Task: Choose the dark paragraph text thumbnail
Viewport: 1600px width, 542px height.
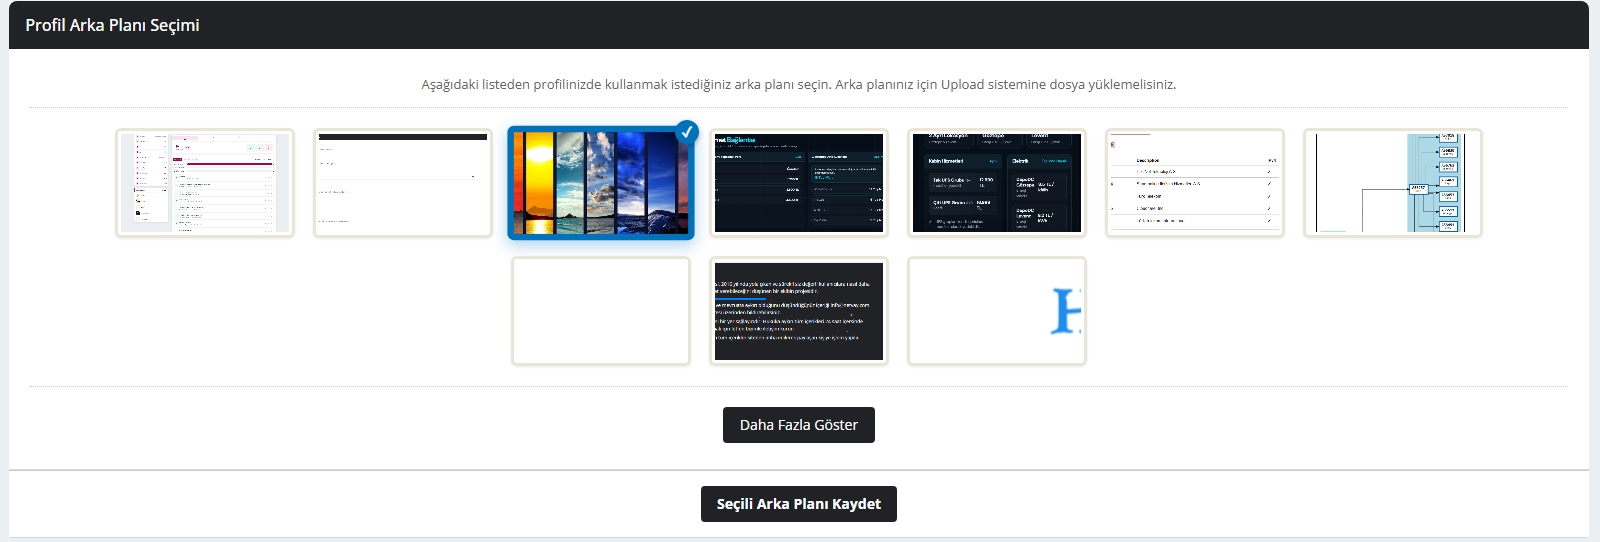Action: 799,311
